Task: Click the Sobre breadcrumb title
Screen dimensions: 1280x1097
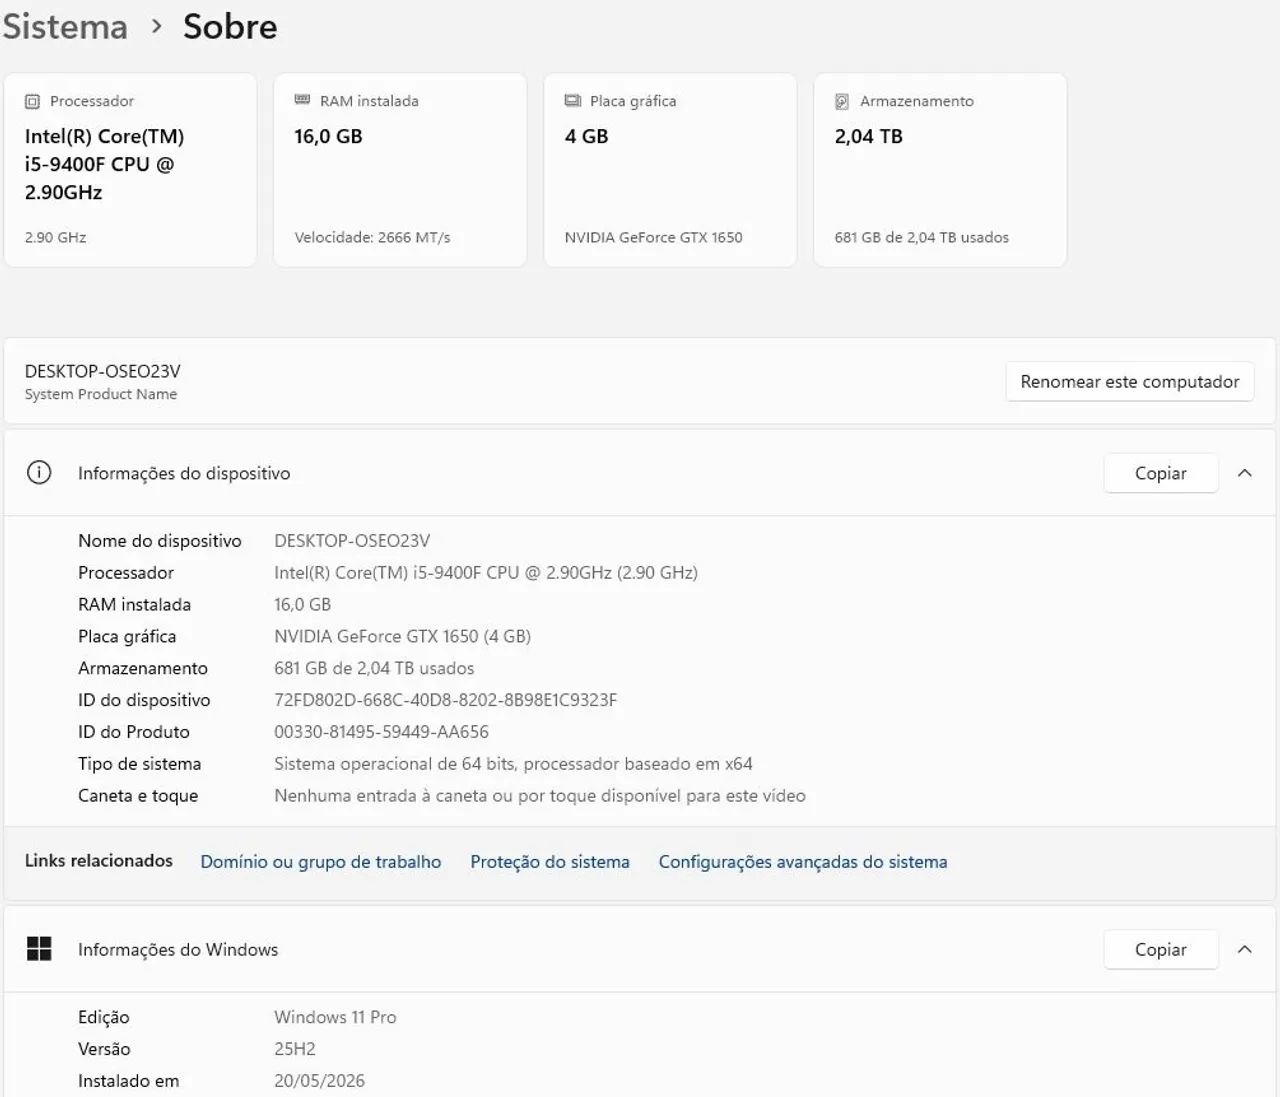Action: click(x=230, y=26)
